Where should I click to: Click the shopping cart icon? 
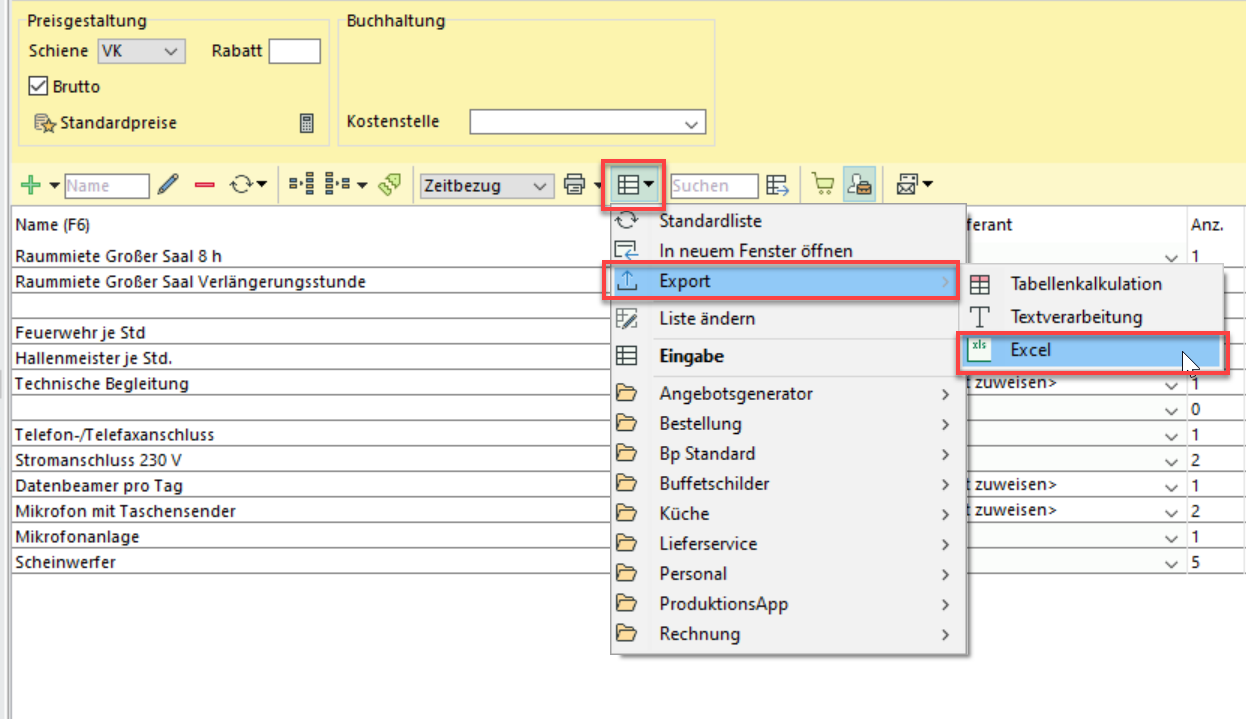tap(823, 185)
